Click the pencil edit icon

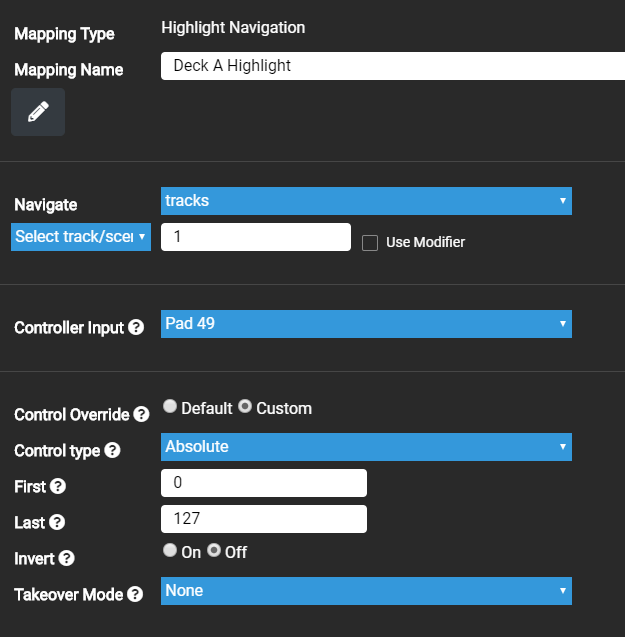(x=38, y=112)
